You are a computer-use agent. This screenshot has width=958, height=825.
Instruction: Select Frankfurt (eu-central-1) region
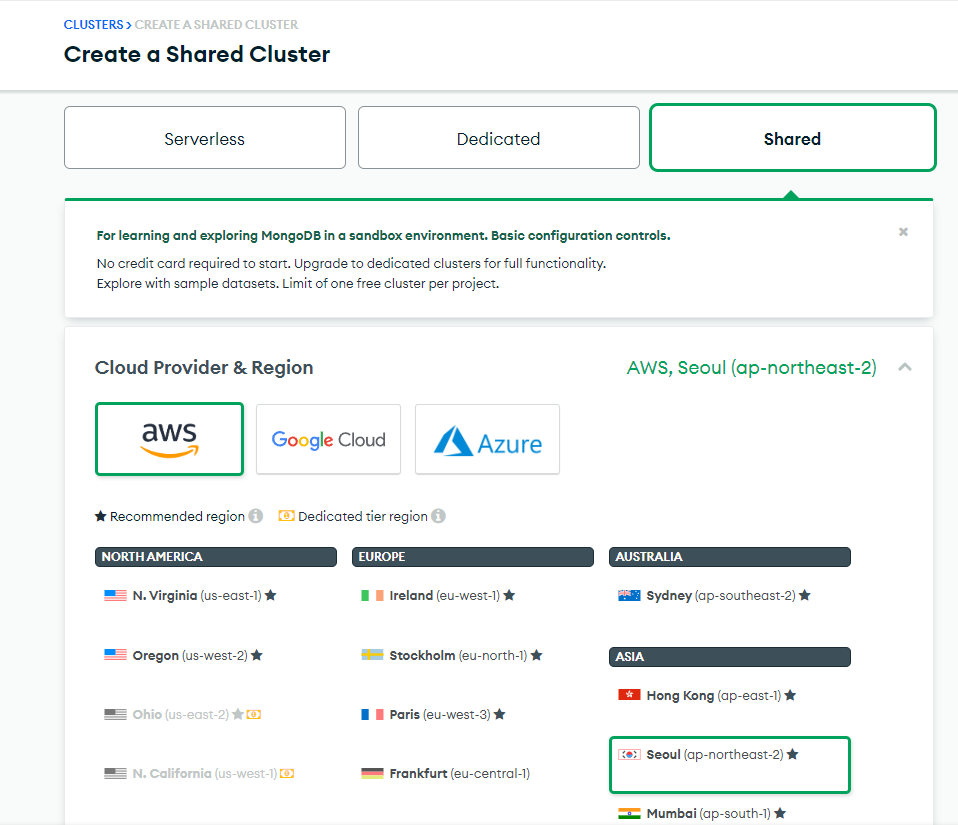pyautogui.click(x=445, y=774)
